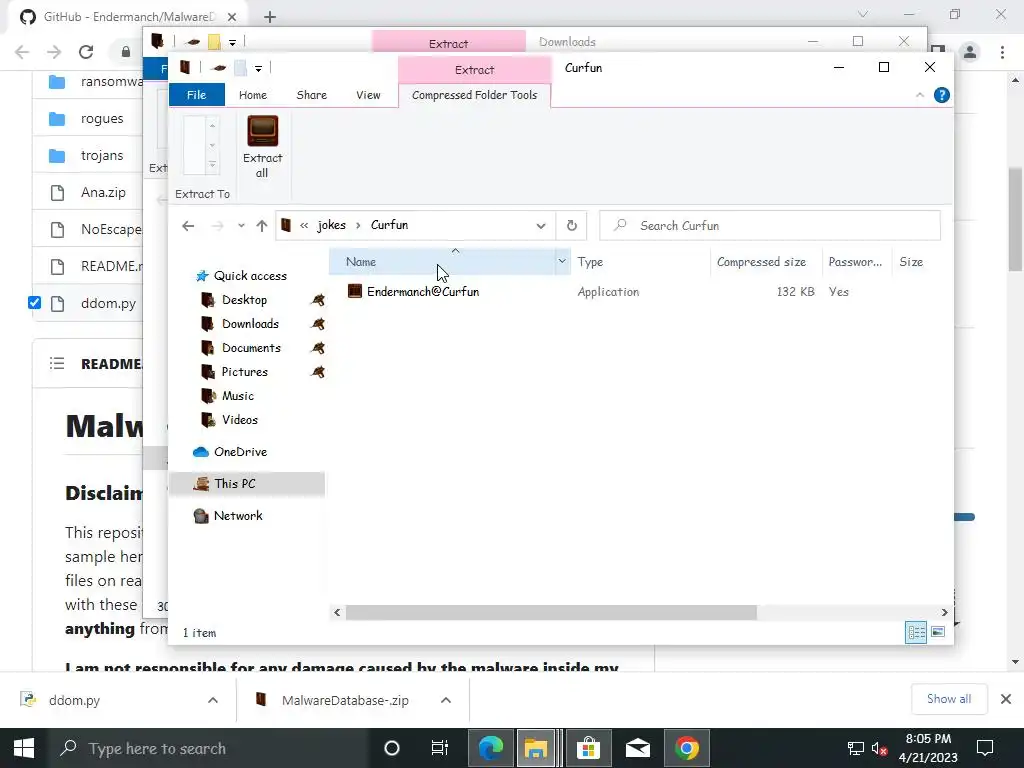Switch to details view layout icon
The image size is (1024, 768).
(x=916, y=632)
